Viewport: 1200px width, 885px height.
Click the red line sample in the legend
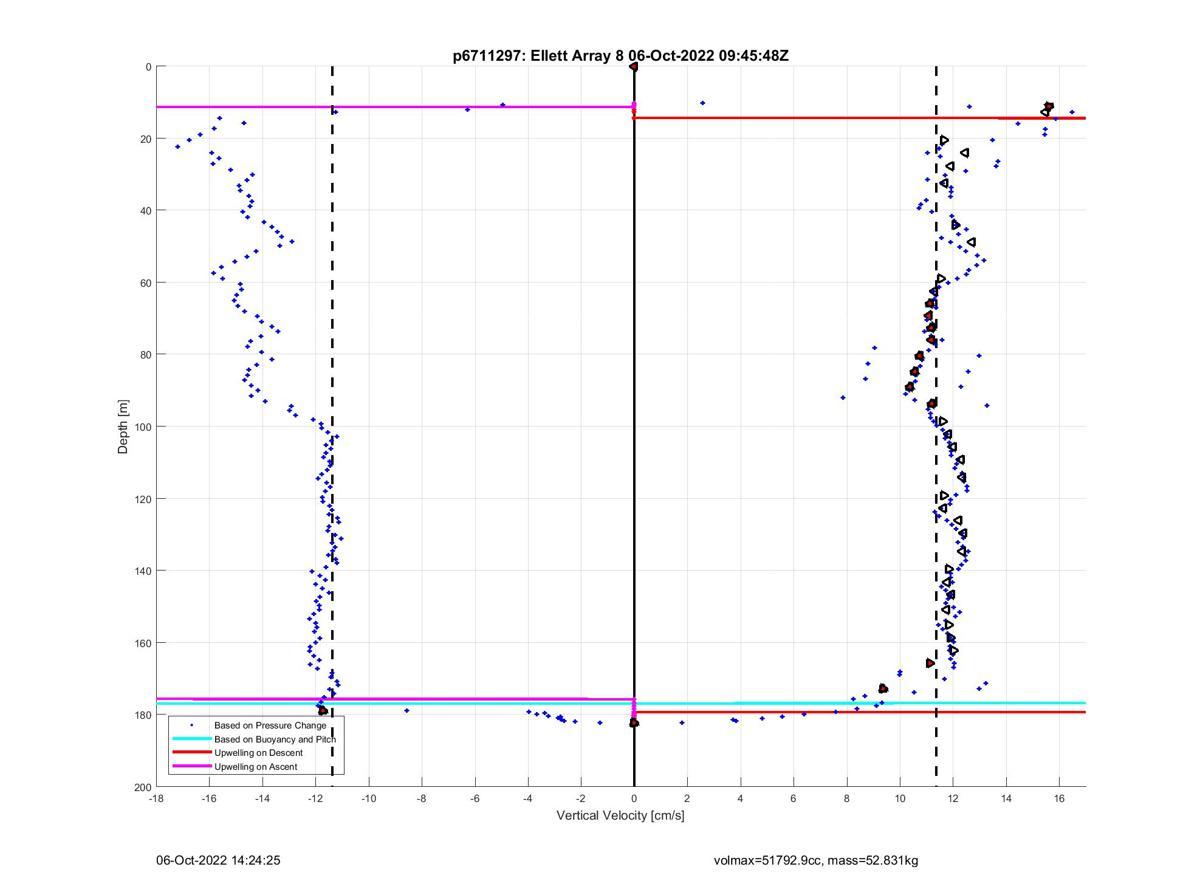point(191,753)
